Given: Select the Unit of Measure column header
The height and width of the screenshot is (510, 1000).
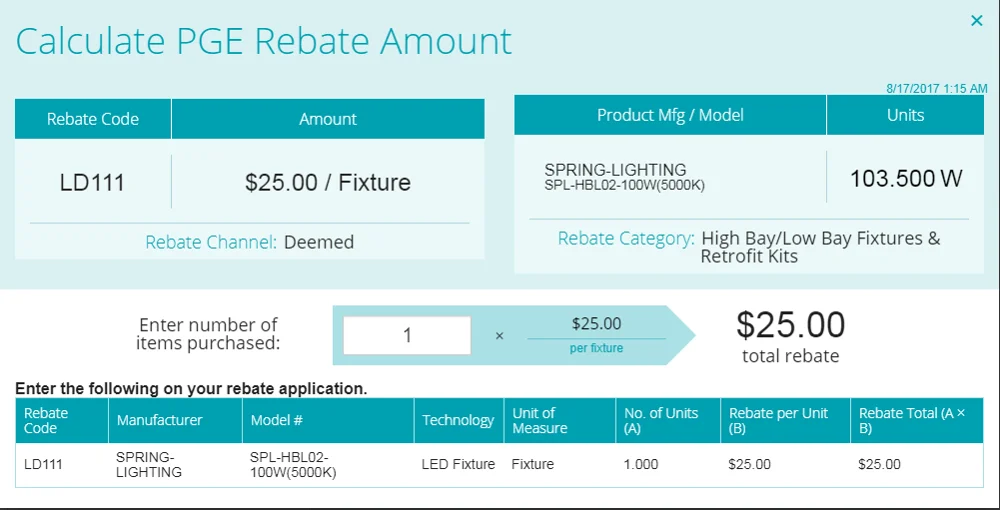Looking at the screenshot, I should tap(540, 420).
